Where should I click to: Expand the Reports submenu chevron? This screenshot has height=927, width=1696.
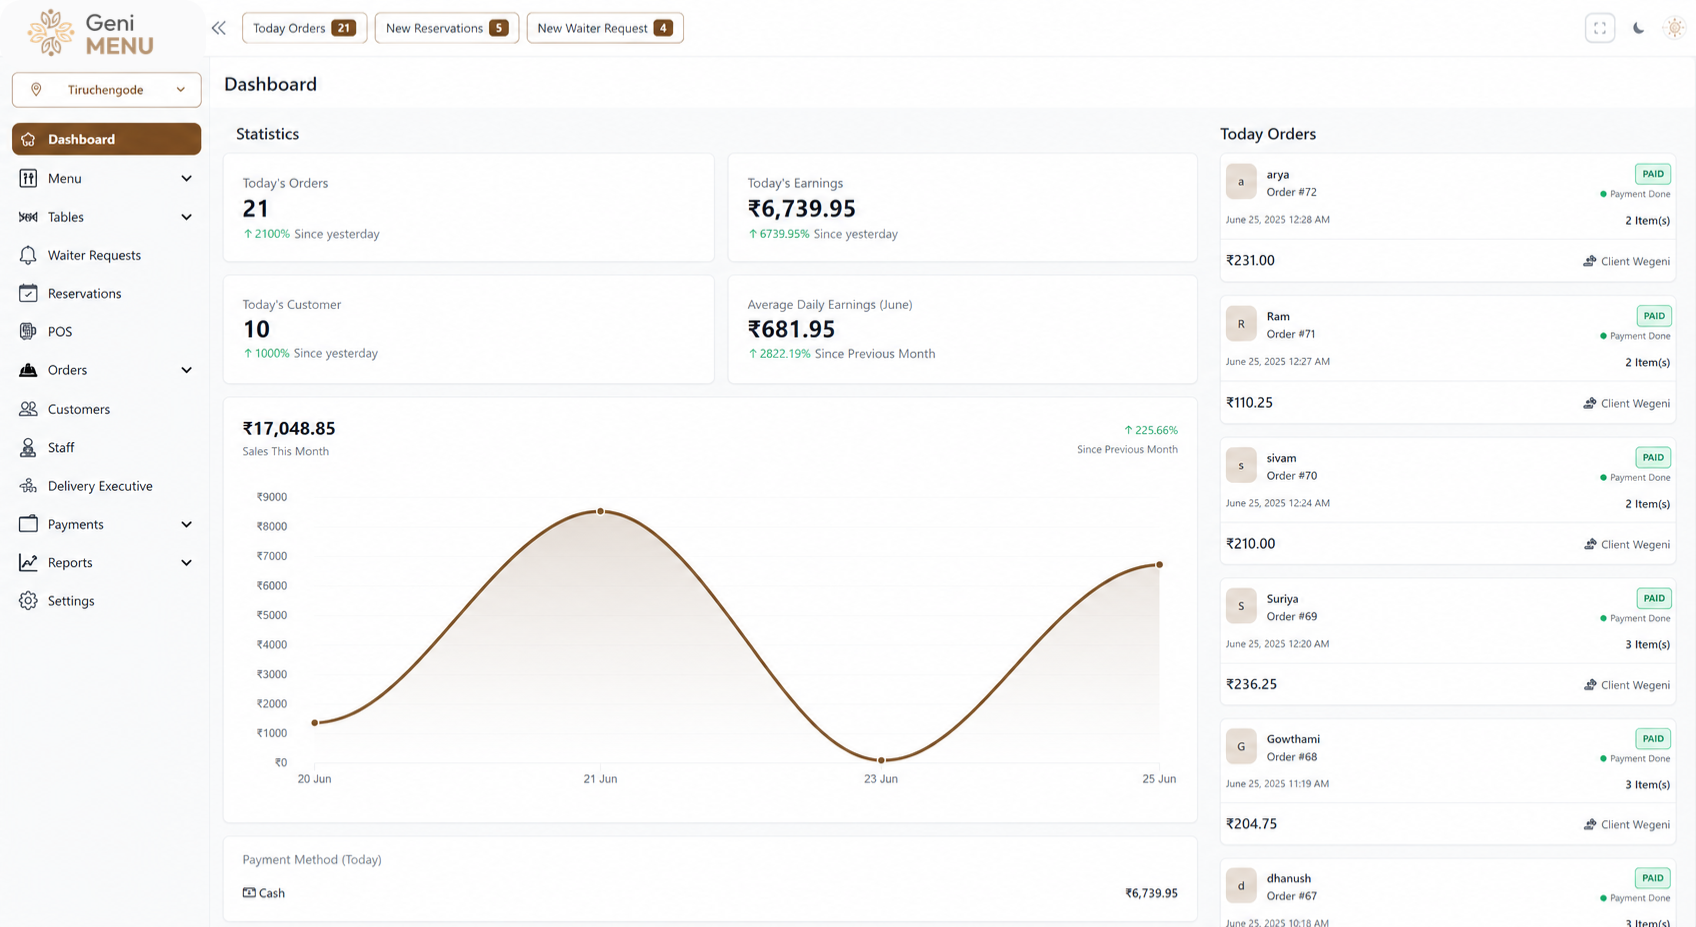(186, 562)
